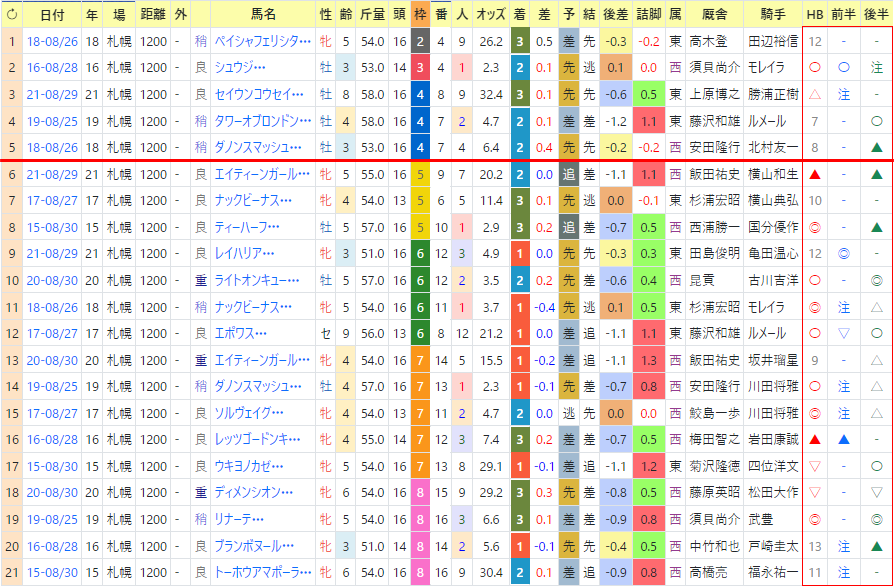The width and height of the screenshot is (894, 586).
Task: Open the horse link ペイシャフェリシタ
Action: coord(263,42)
